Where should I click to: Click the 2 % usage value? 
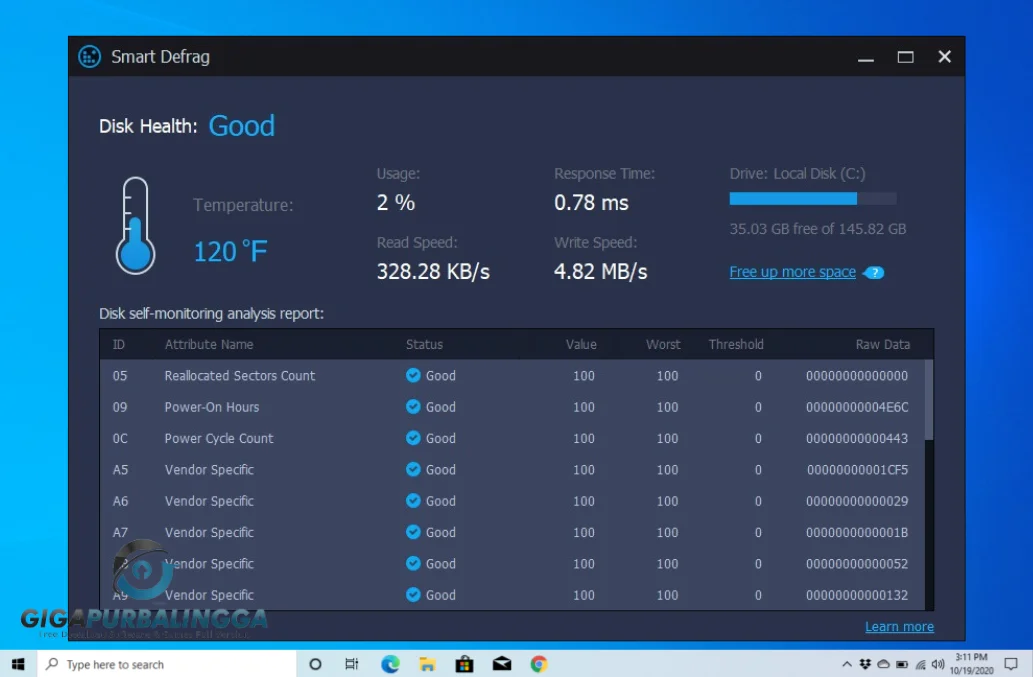pos(395,202)
